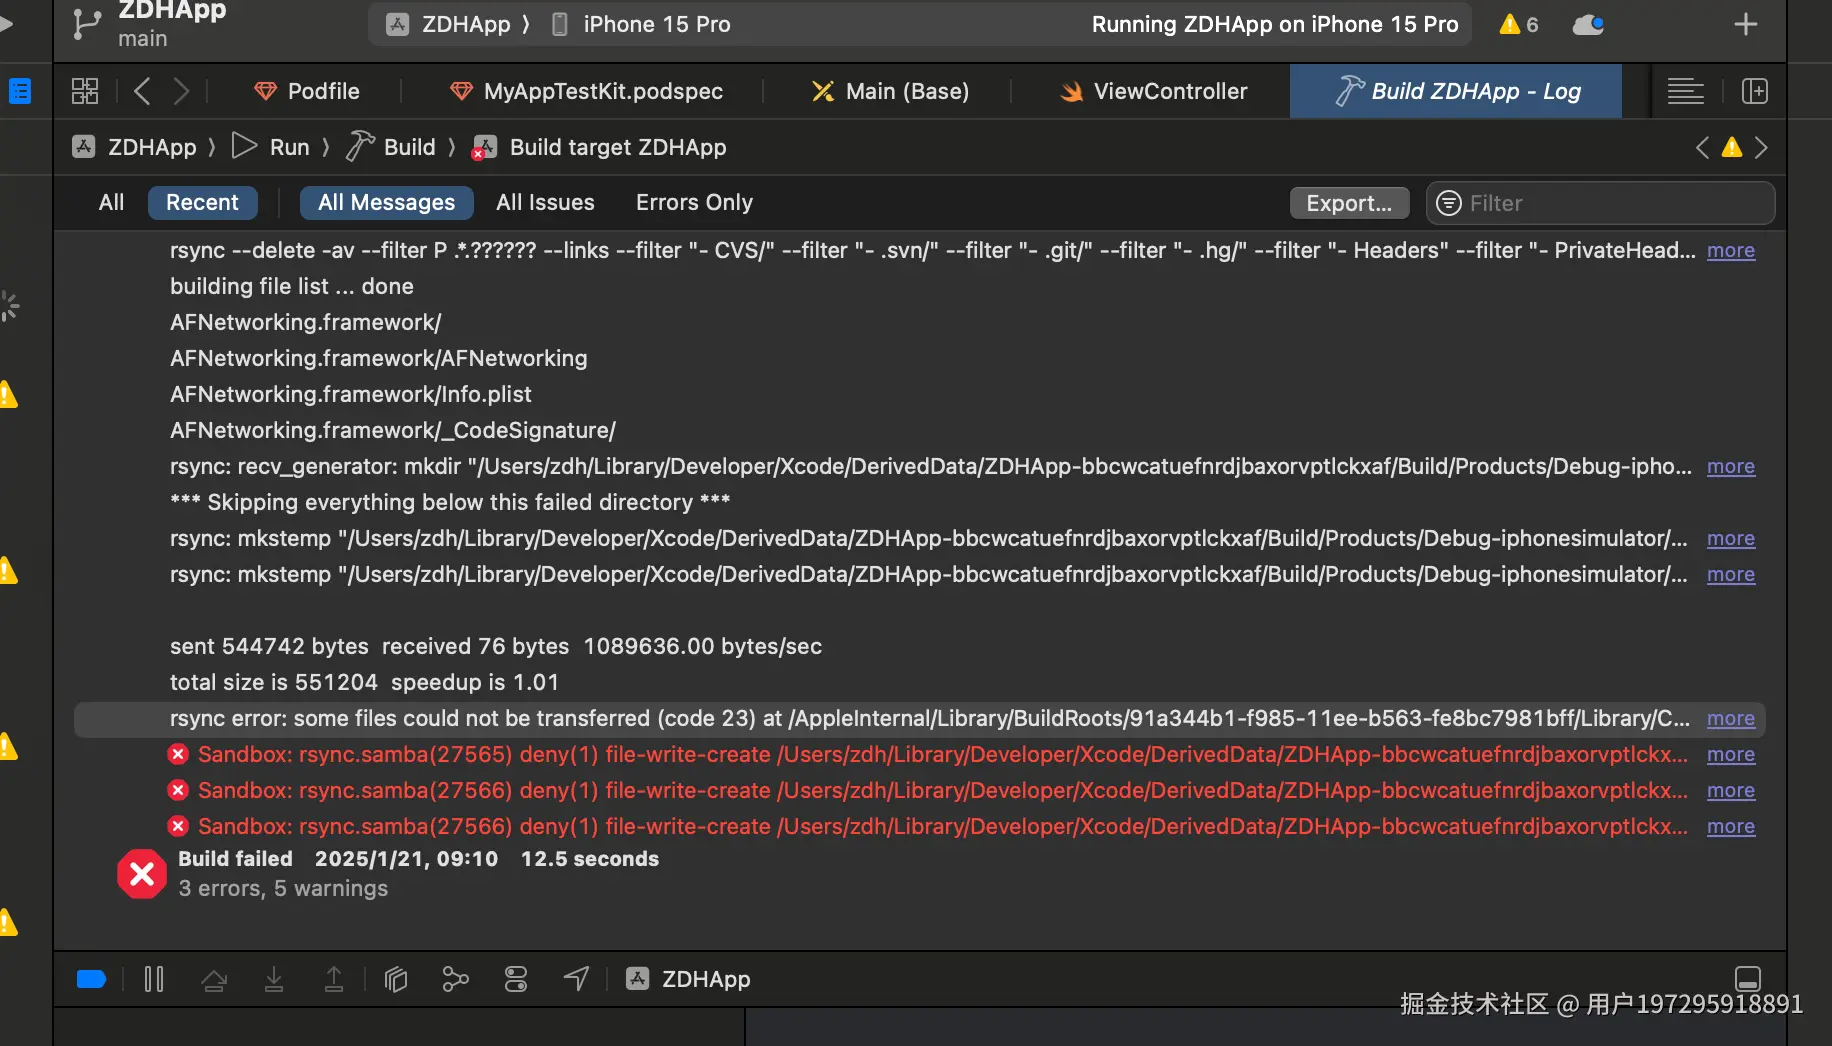The image size is (1832, 1046).
Task: Toggle breakpoints in the debug bar
Action: coord(91,979)
